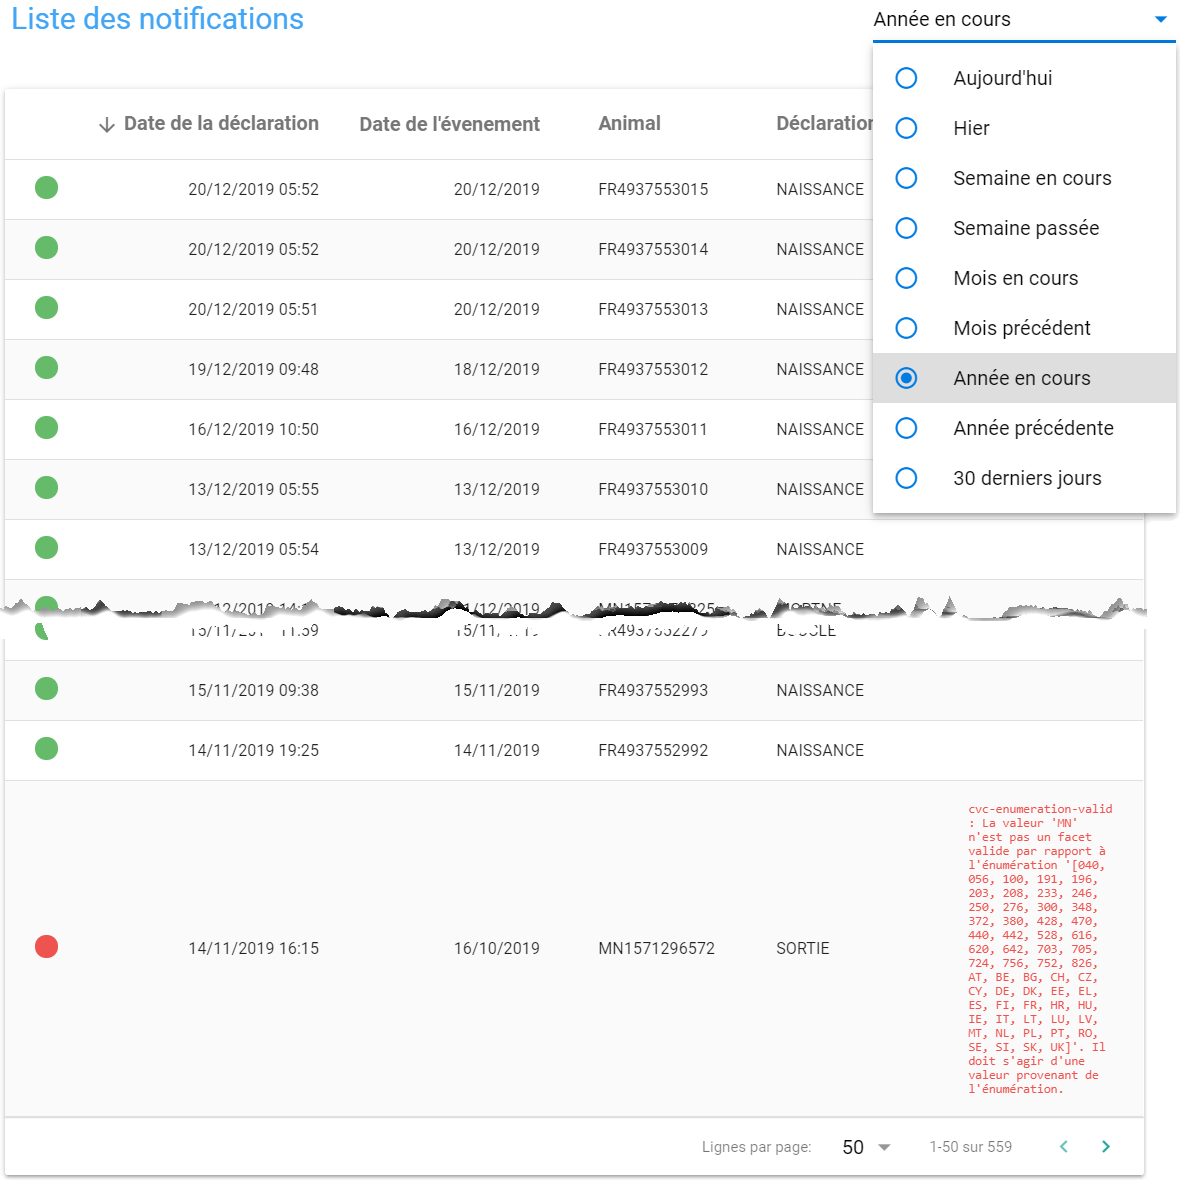The image size is (1180, 1180).
Task: Sort by Date de la déclaration header text
Action: (221, 123)
